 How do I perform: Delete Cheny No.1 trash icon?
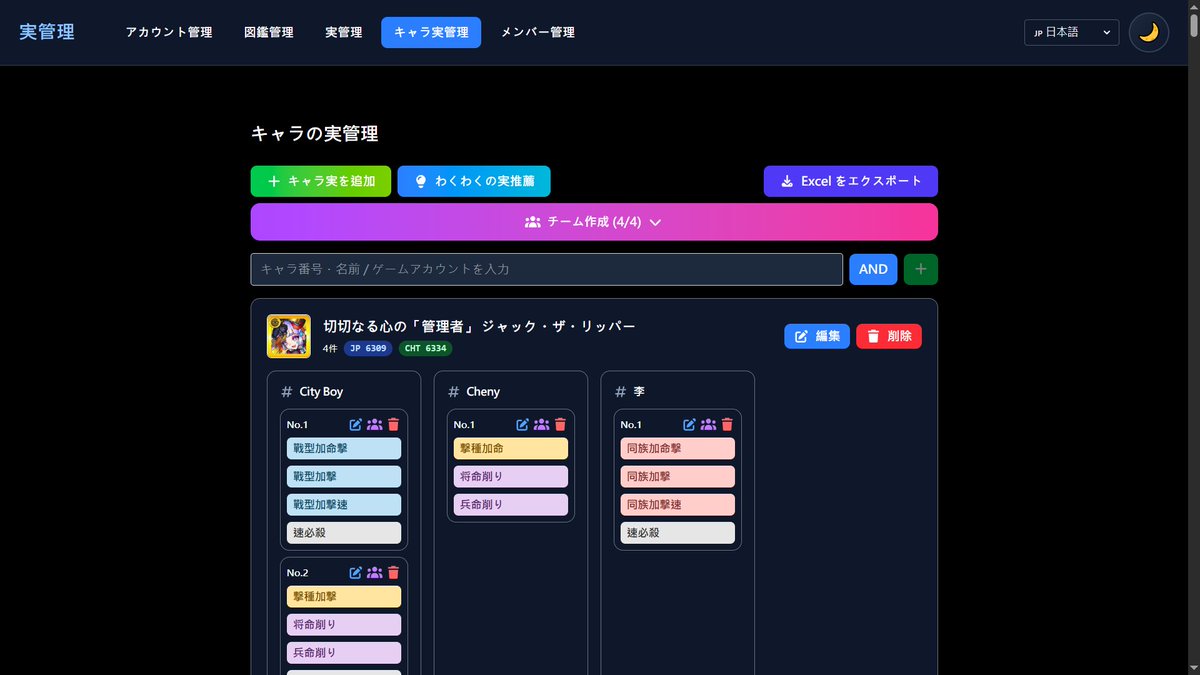560,424
